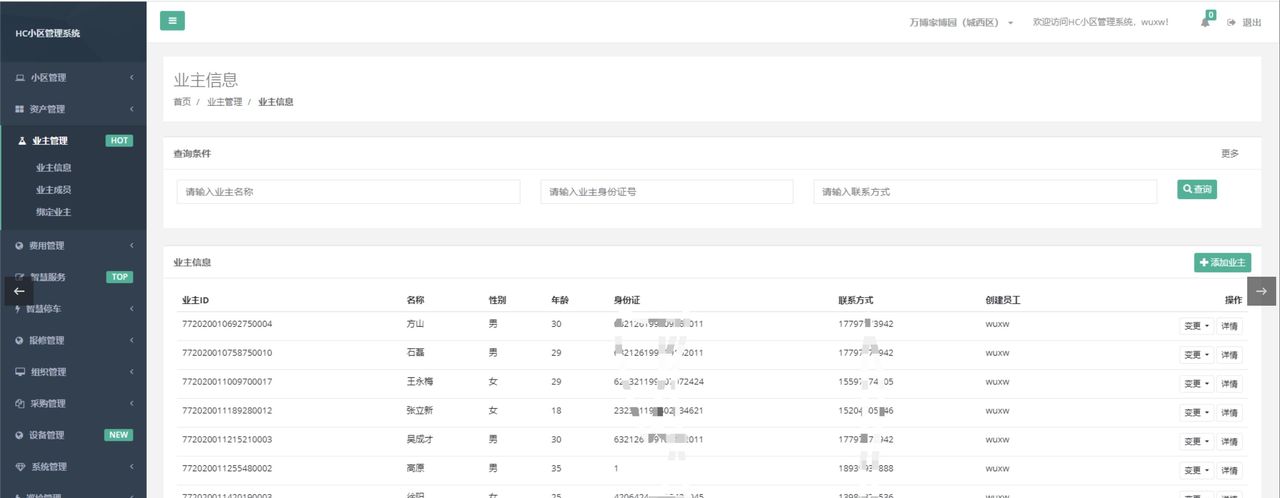
Task: Select the 绑定业主 submenu item
Action: (x=54, y=212)
